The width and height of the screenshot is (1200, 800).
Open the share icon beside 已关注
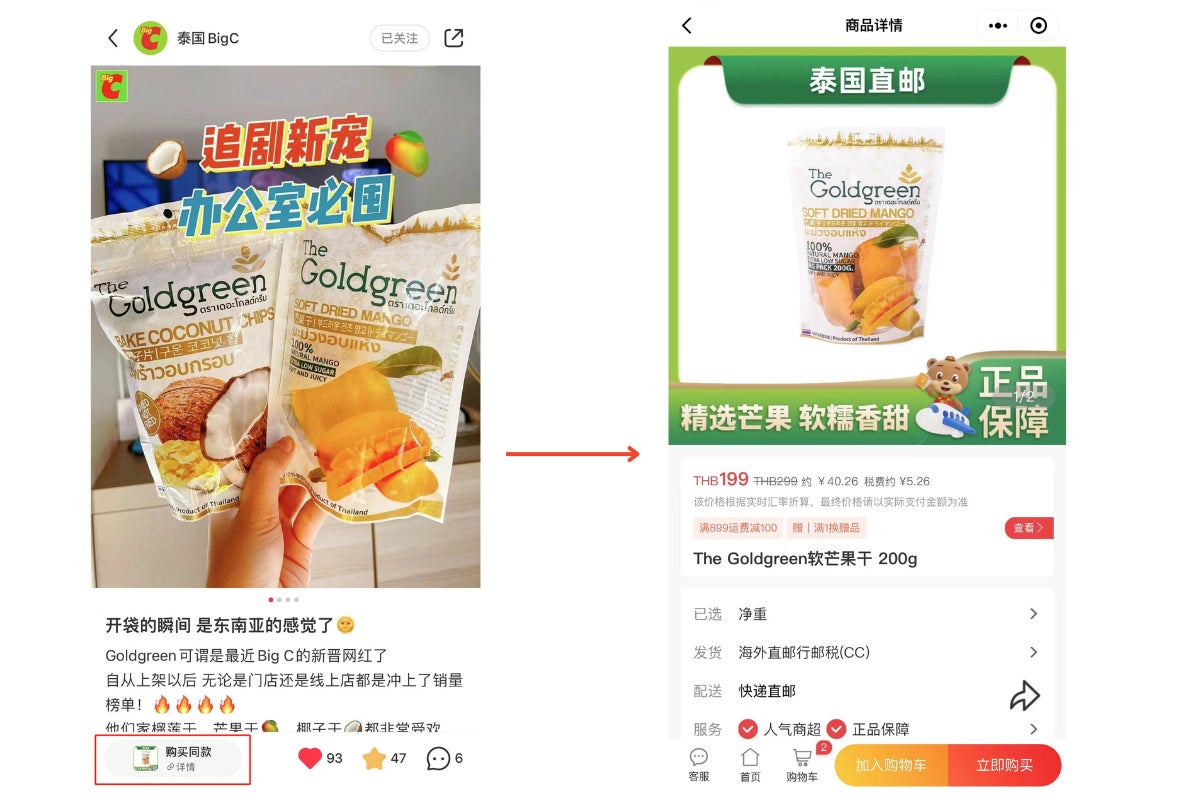453,38
